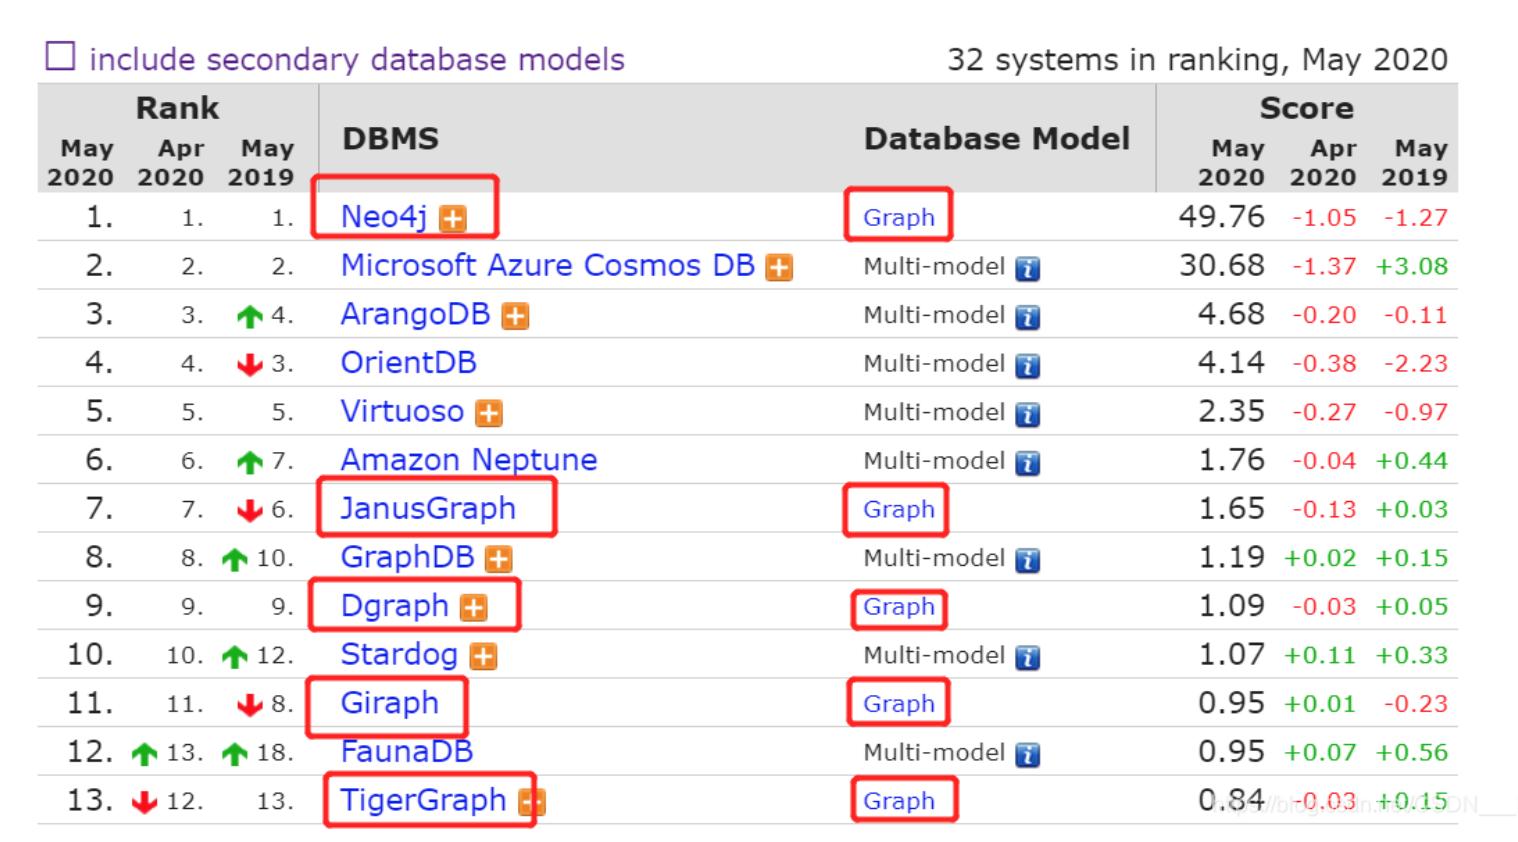Click the plus icon next to Dgraph
Image resolution: width=1518 pixels, height=842 pixels.
[473, 608]
